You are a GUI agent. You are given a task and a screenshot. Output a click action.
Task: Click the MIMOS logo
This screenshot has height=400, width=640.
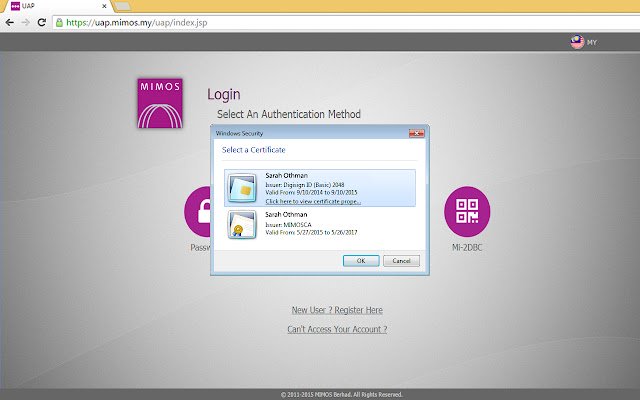point(160,103)
